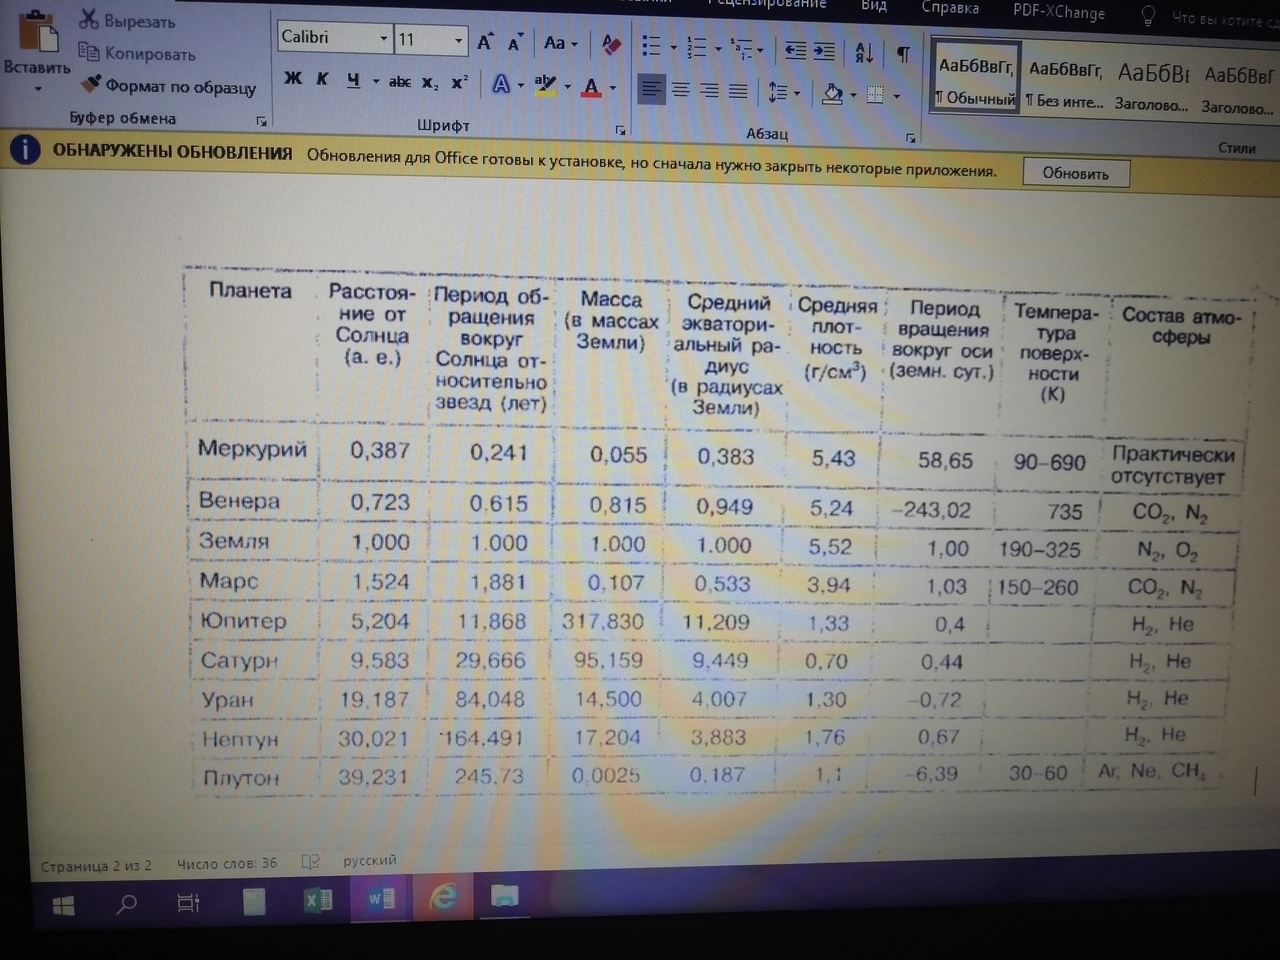
Task: Apply a bulleted list
Action: pyautogui.click(x=651, y=46)
